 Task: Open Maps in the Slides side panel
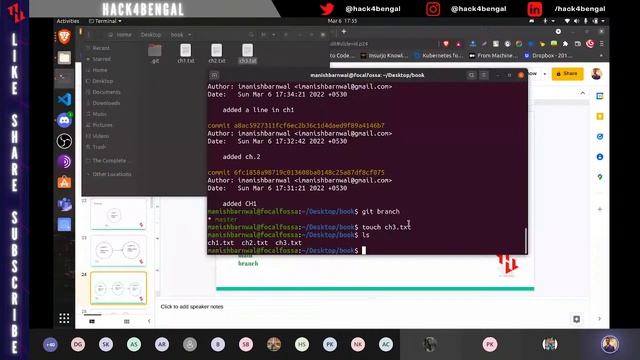pos(600,177)
